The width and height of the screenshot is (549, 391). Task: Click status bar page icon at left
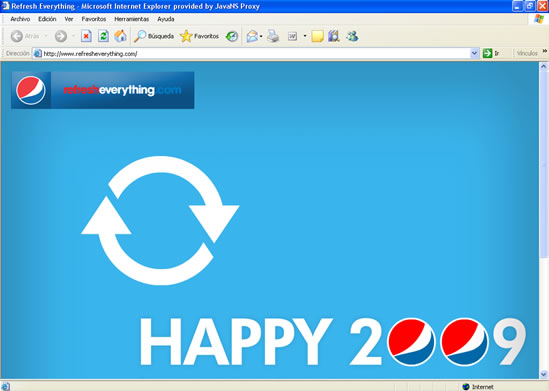pyautogui.click(x=6, y=386)
